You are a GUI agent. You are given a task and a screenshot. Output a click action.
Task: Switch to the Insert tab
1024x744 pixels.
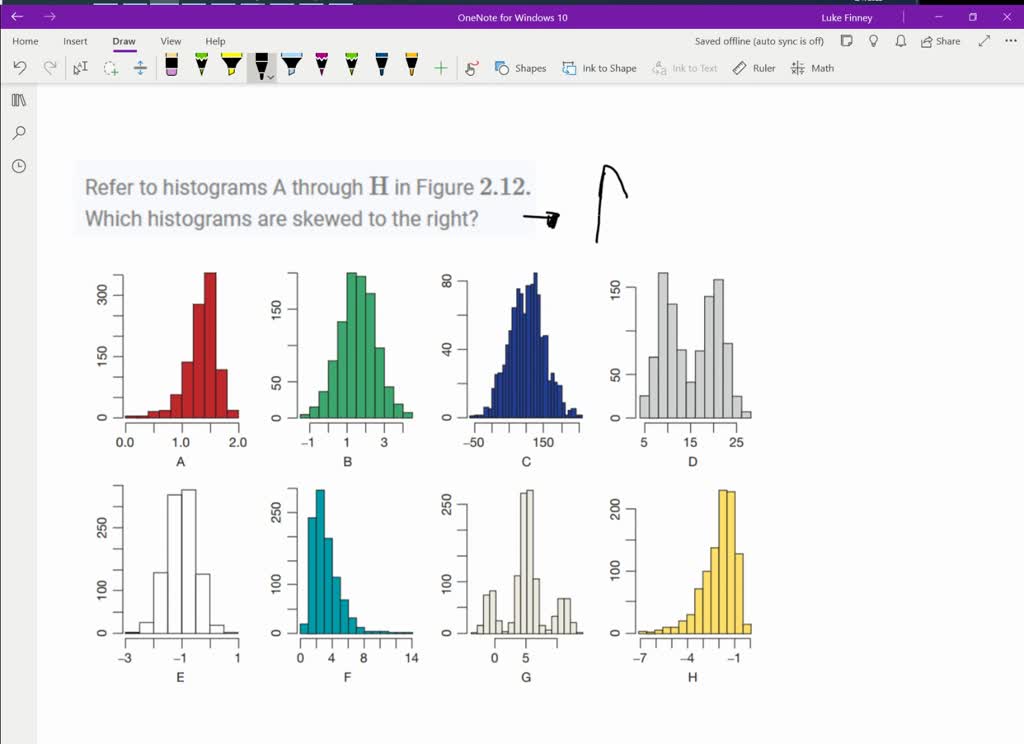pyautogui.click(x=75, y=41)
